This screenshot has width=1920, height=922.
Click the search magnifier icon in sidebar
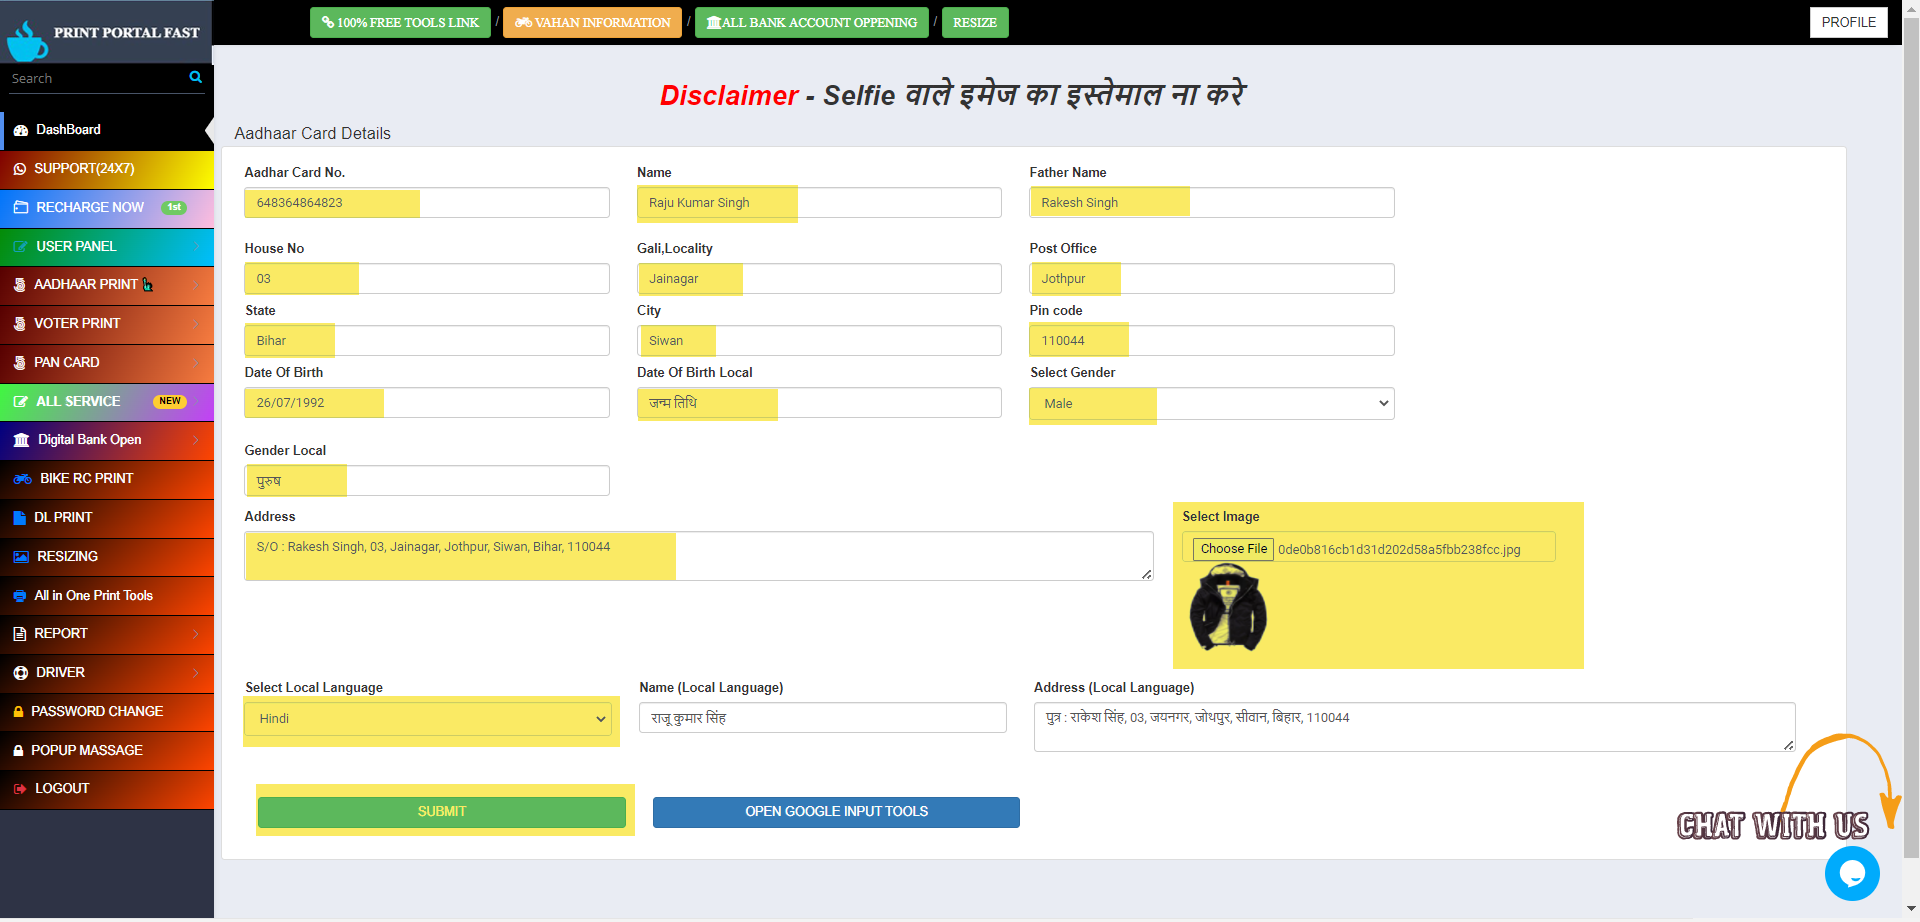tap(195, 77)
